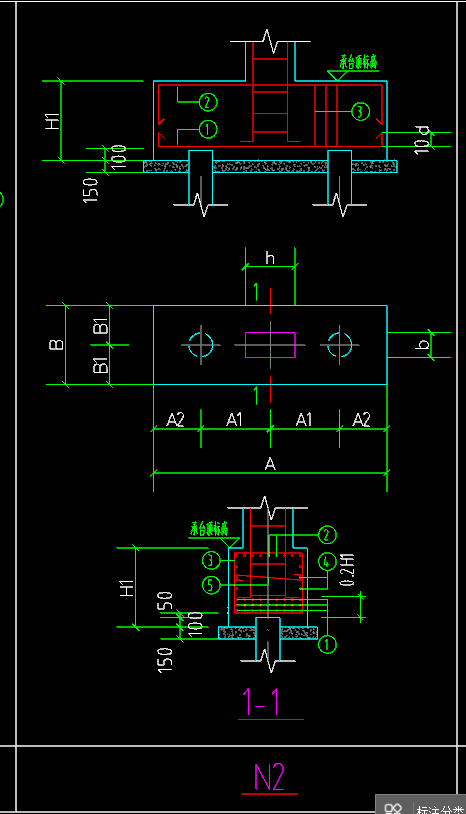Select the 50 dimension in section 1-1
This screenshot has width=466, height=814.
pyautogui.click(x=166, y=601)
